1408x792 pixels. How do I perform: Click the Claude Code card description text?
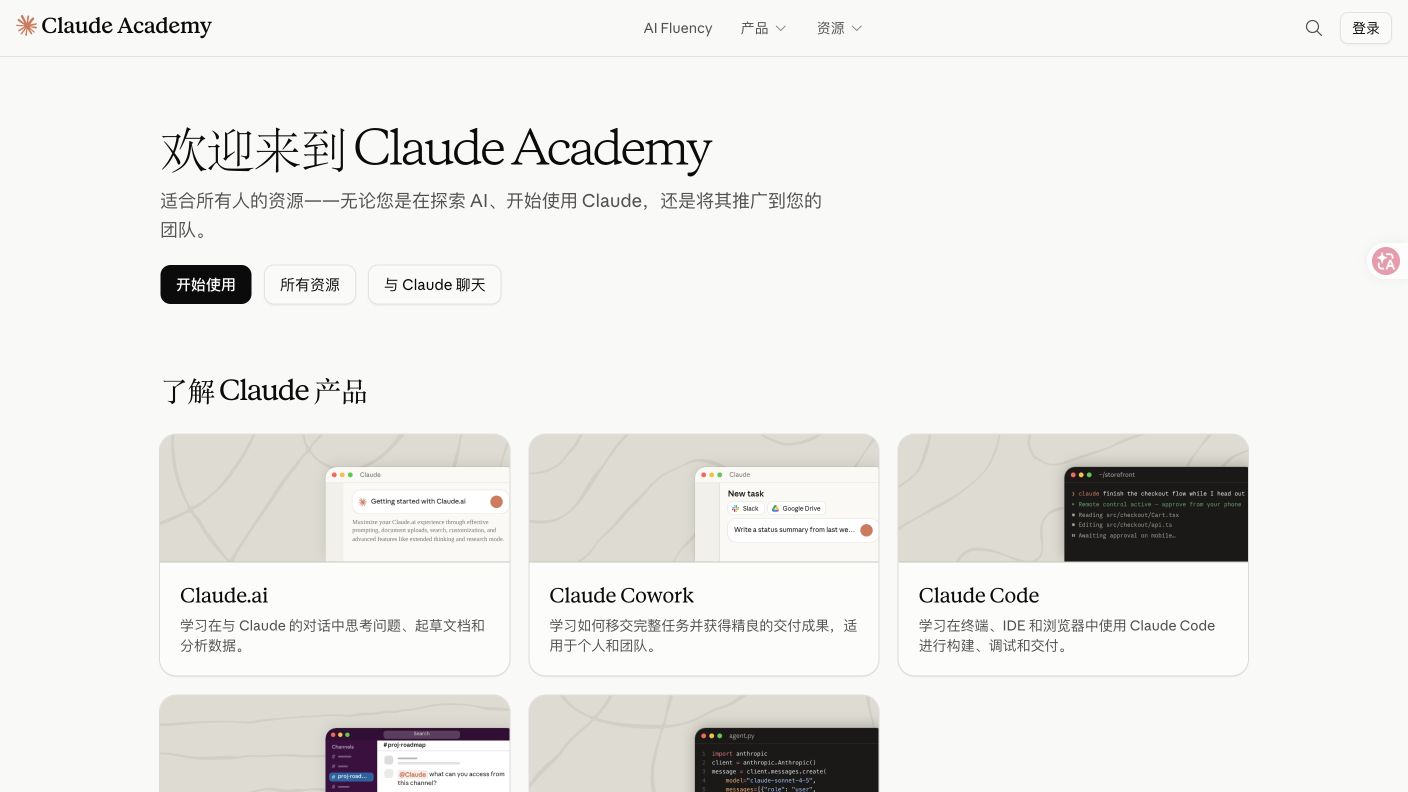[1067, 635]
